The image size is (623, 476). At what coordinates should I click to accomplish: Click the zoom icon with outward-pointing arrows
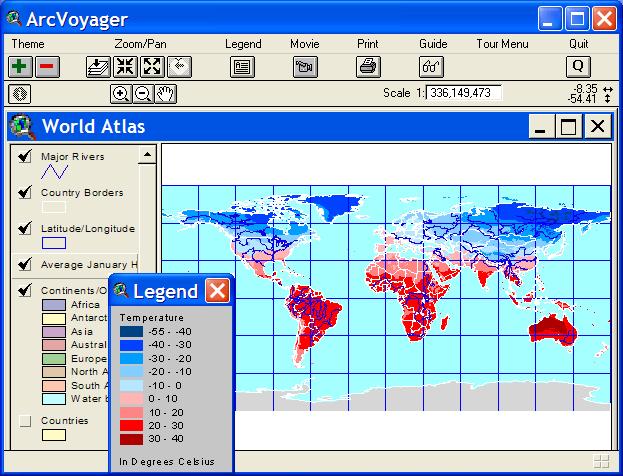point(152,67)
